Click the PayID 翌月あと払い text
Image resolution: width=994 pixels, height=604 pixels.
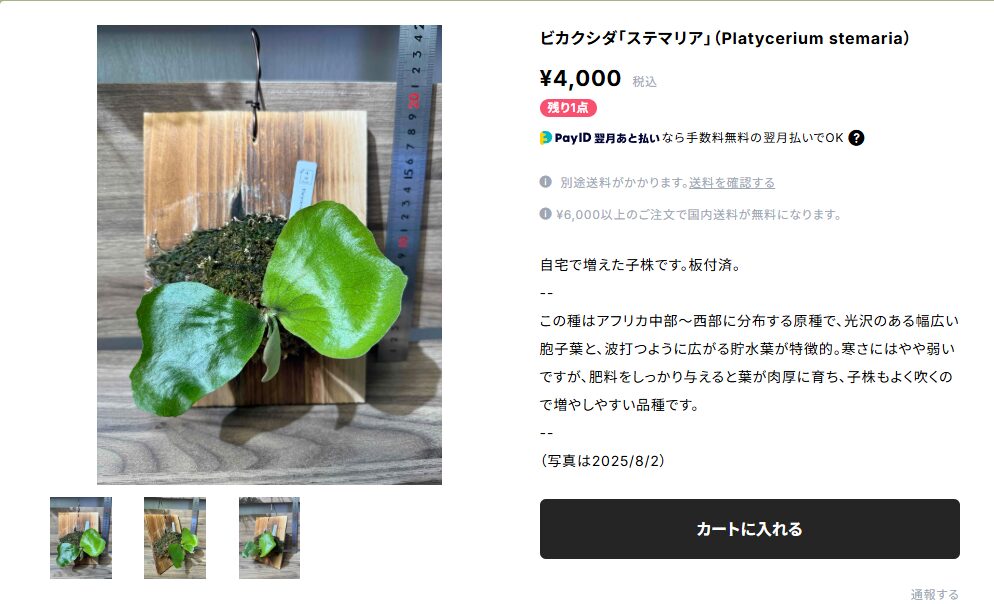(607, 138)
